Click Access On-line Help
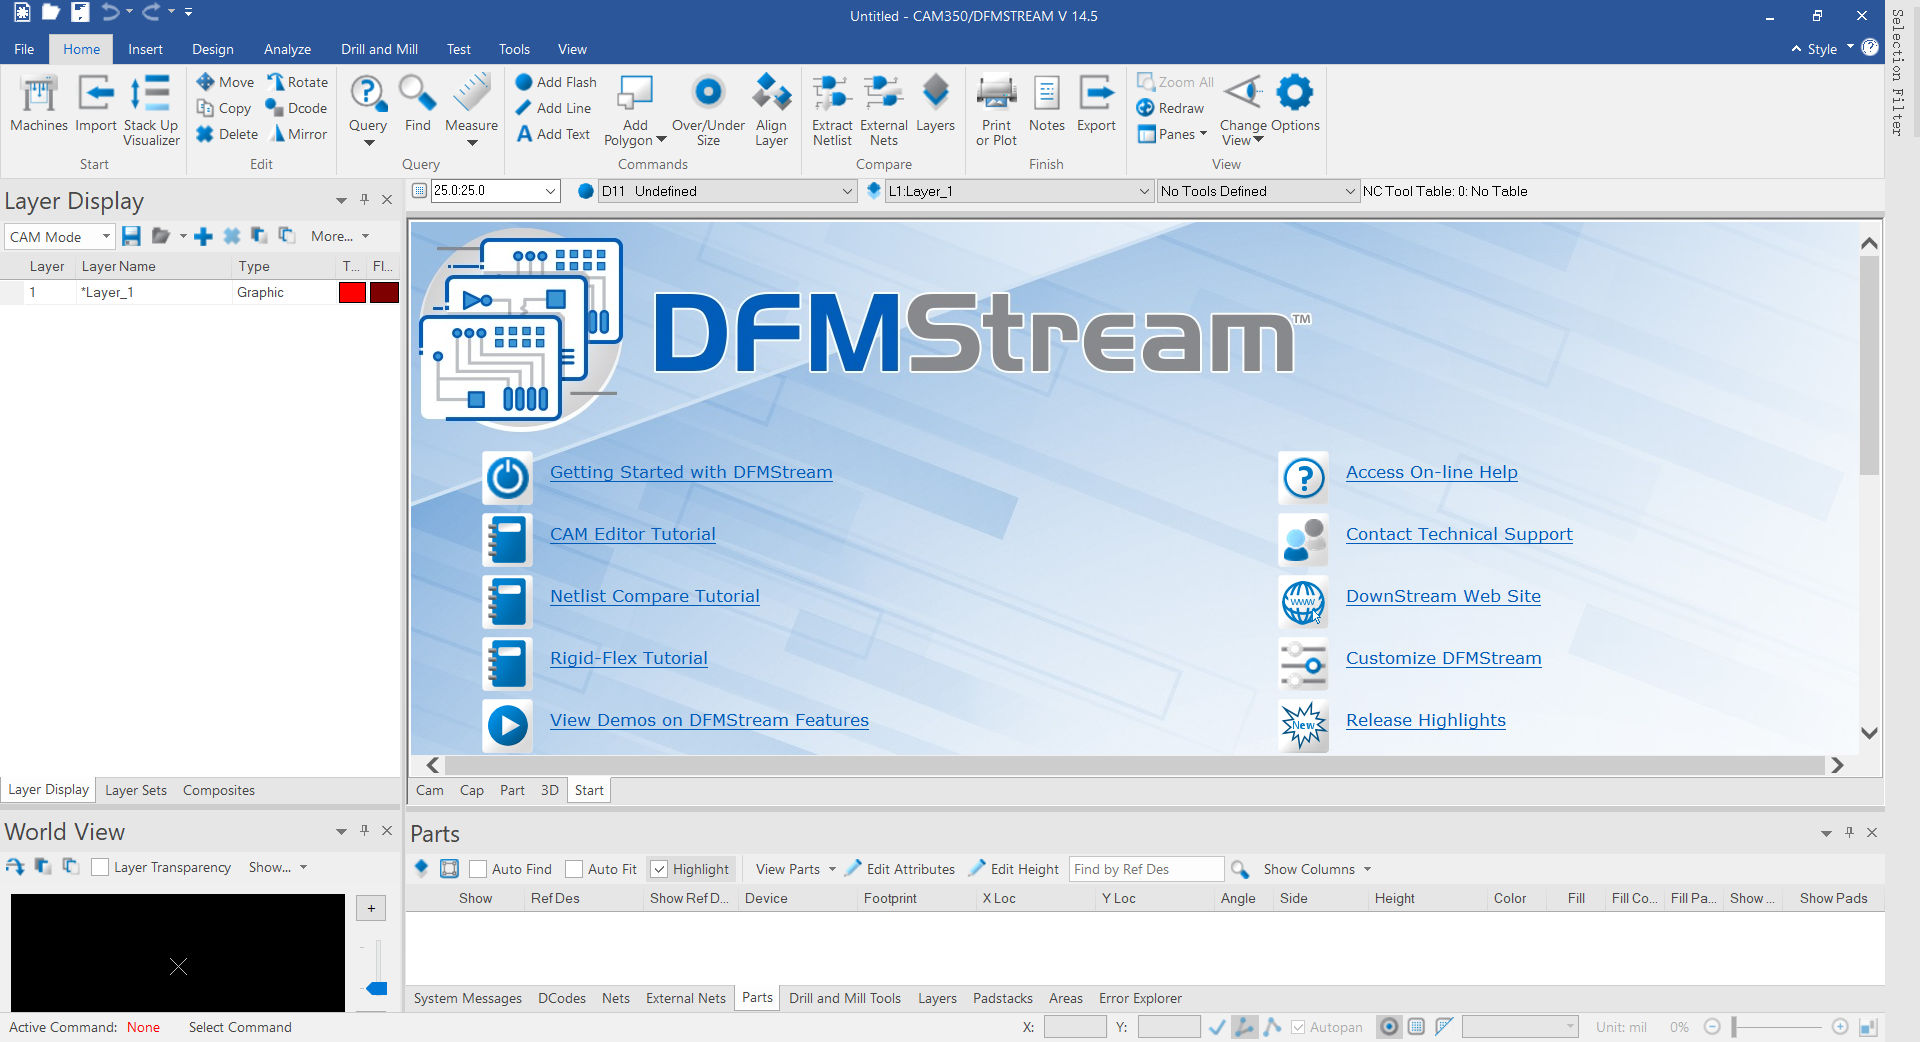 coord(1431,471)
